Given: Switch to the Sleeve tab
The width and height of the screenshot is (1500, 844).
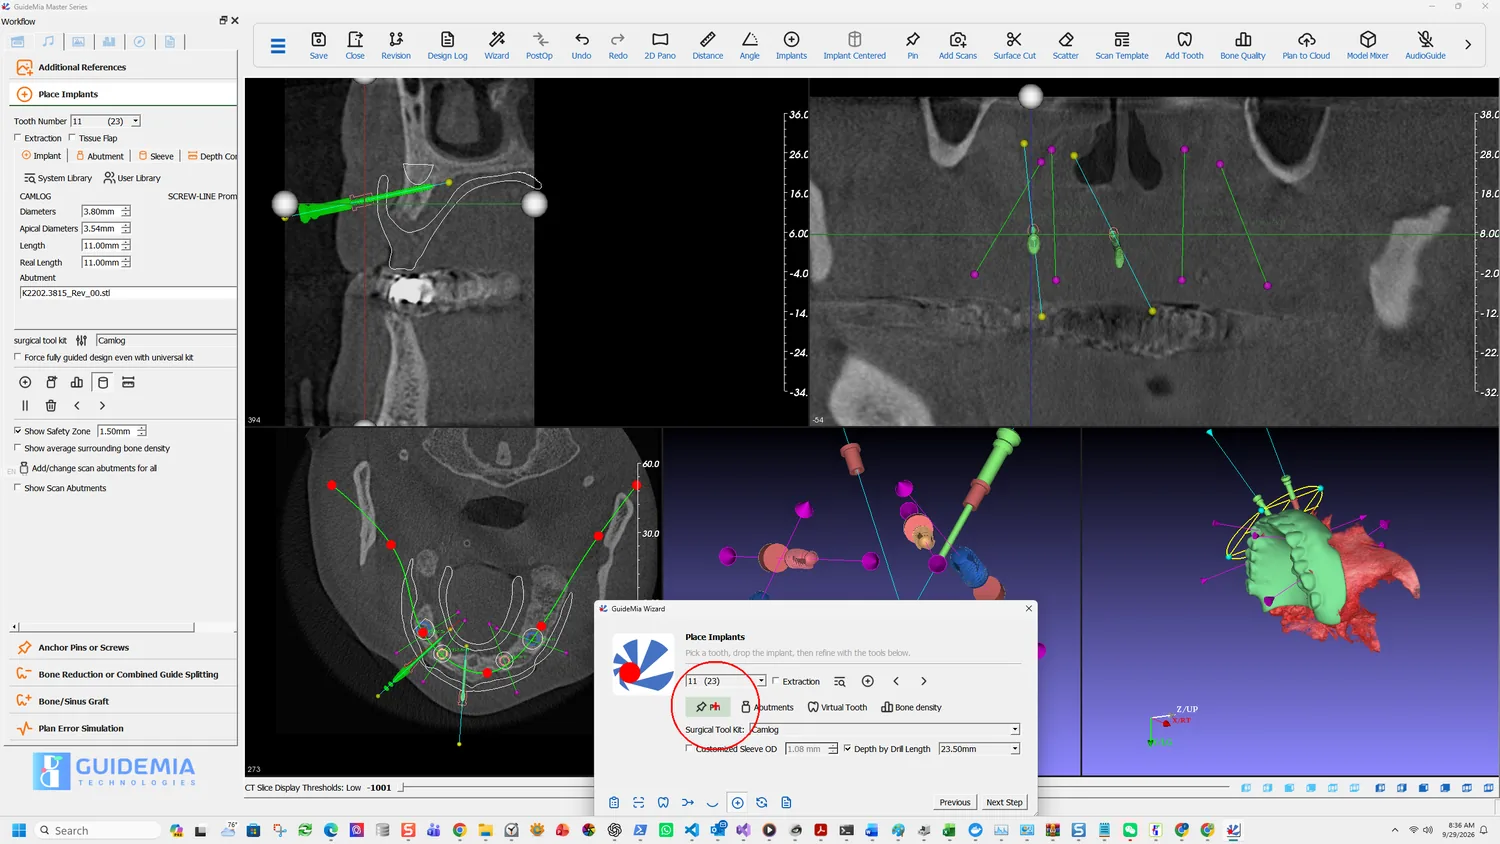Looking at the screenshot, I should pyautogui.click(x=156, y=156).
